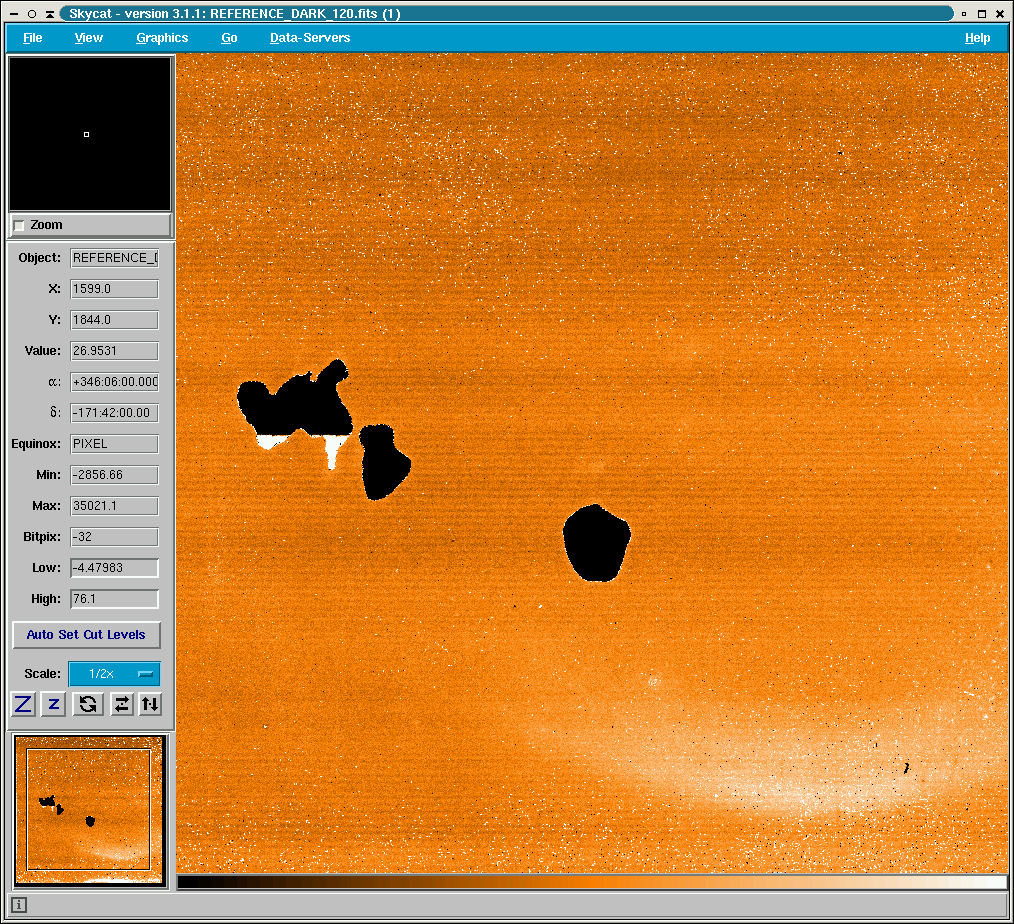
Task: Open the File menu
Action: [33, 38]
